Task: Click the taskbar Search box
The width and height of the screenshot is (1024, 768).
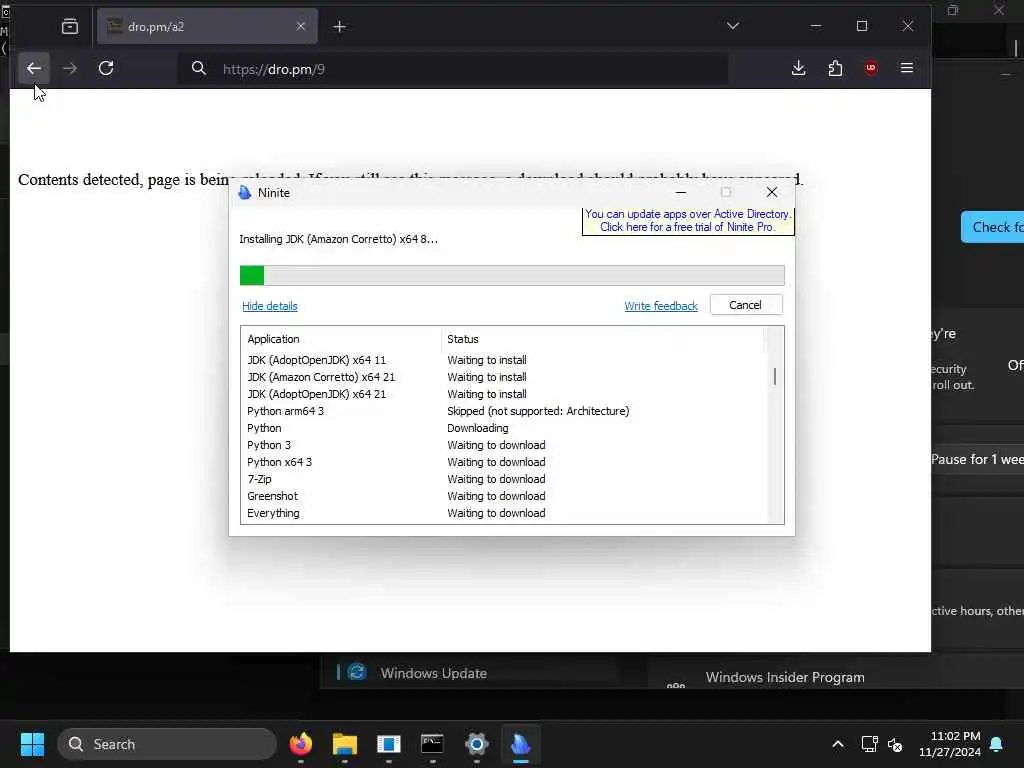Action: 167,744
